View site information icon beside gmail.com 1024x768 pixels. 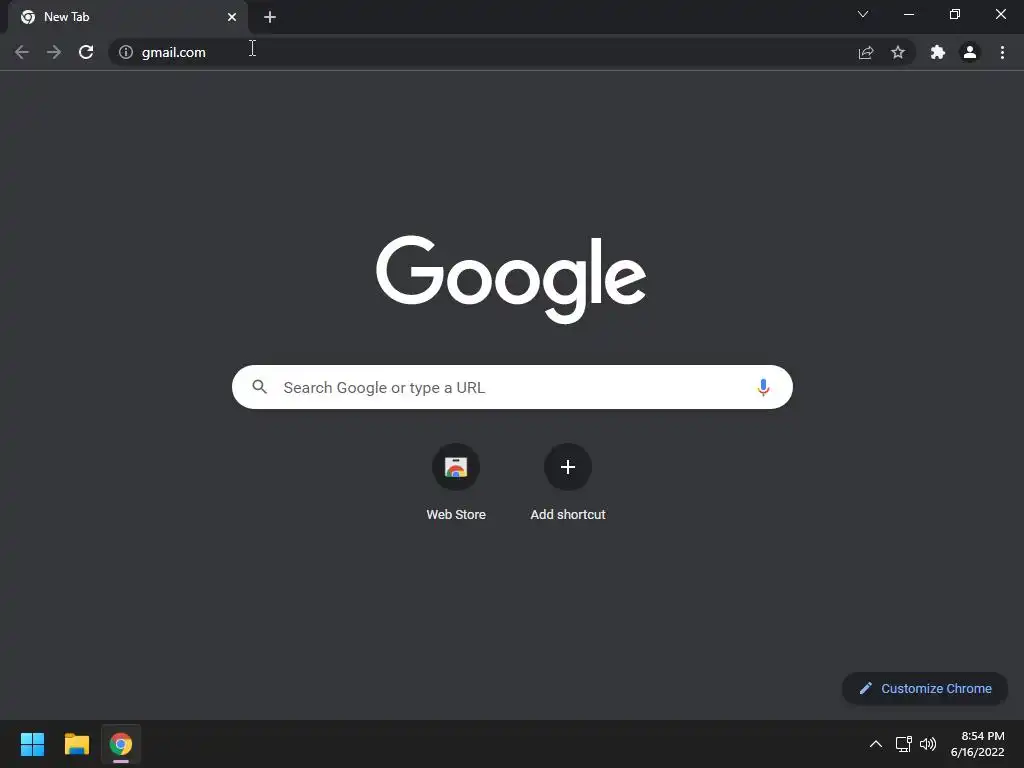tap(126, 52)
